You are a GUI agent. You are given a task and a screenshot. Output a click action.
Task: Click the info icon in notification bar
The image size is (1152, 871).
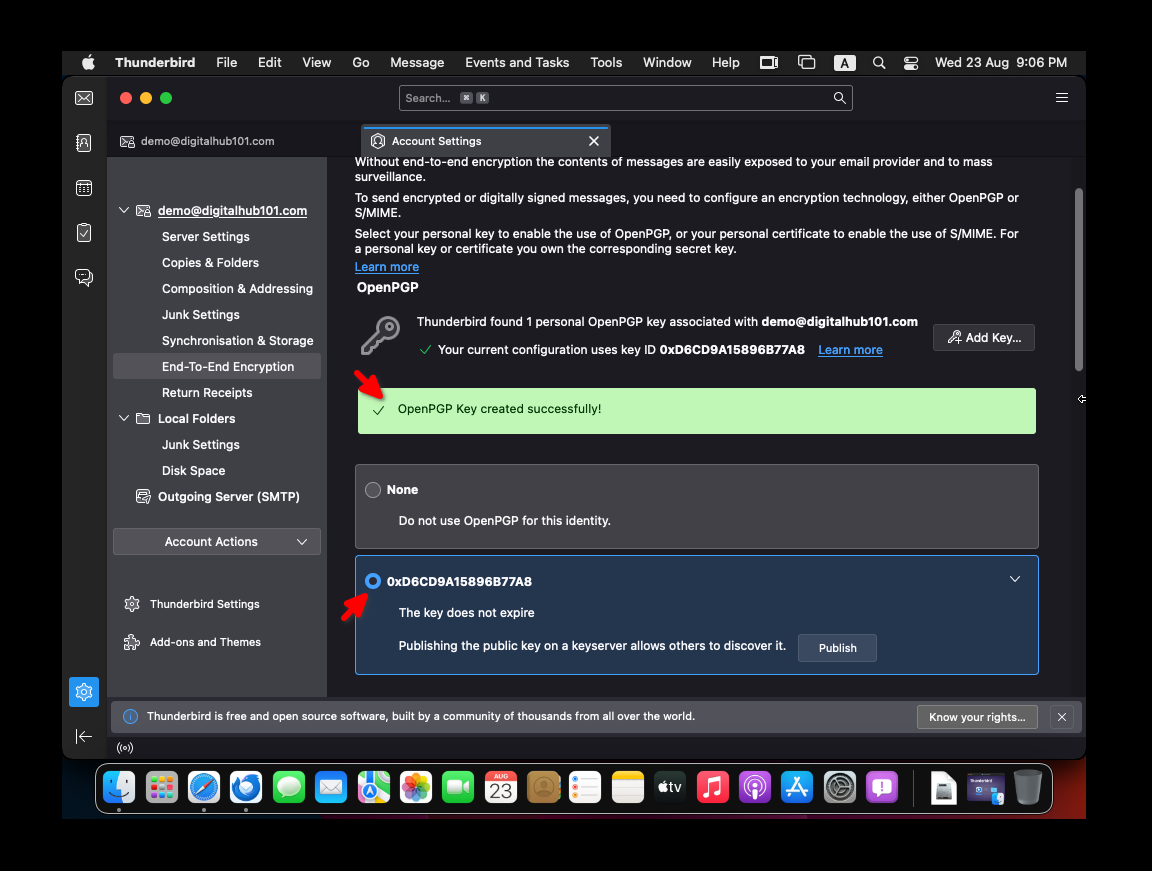[130, 717]
